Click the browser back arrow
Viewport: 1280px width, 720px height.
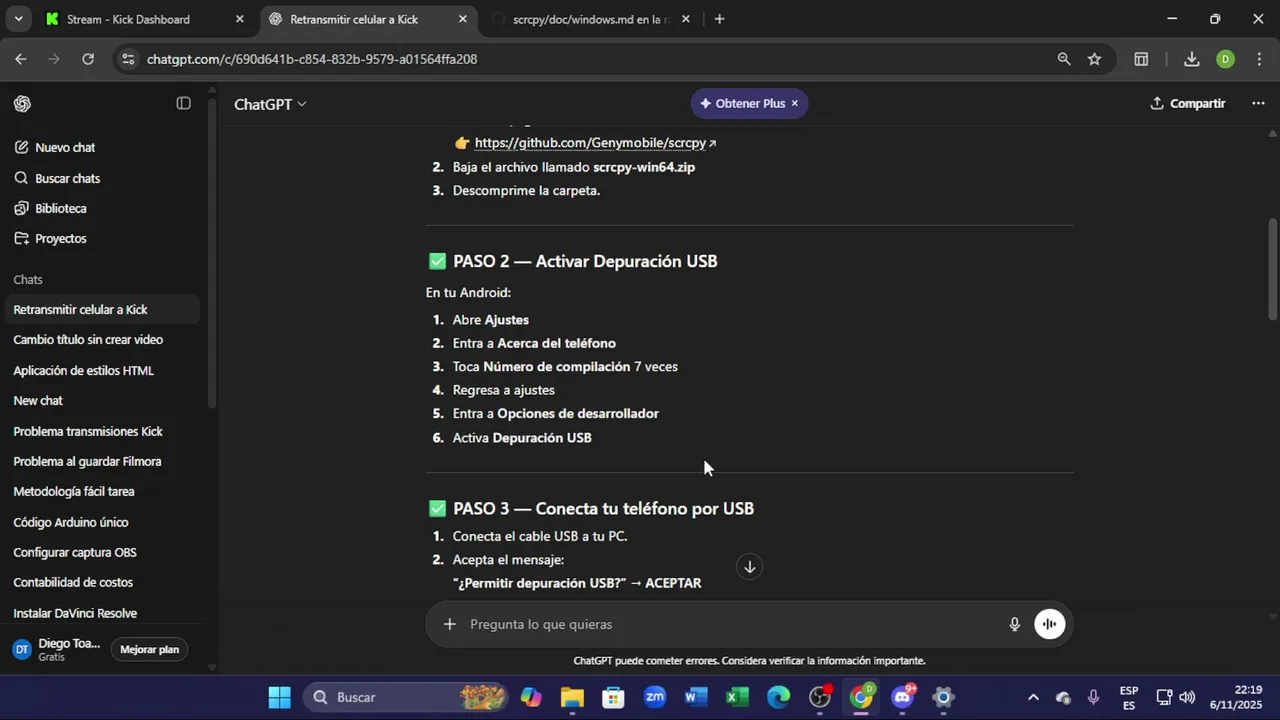tap(21, 59)
